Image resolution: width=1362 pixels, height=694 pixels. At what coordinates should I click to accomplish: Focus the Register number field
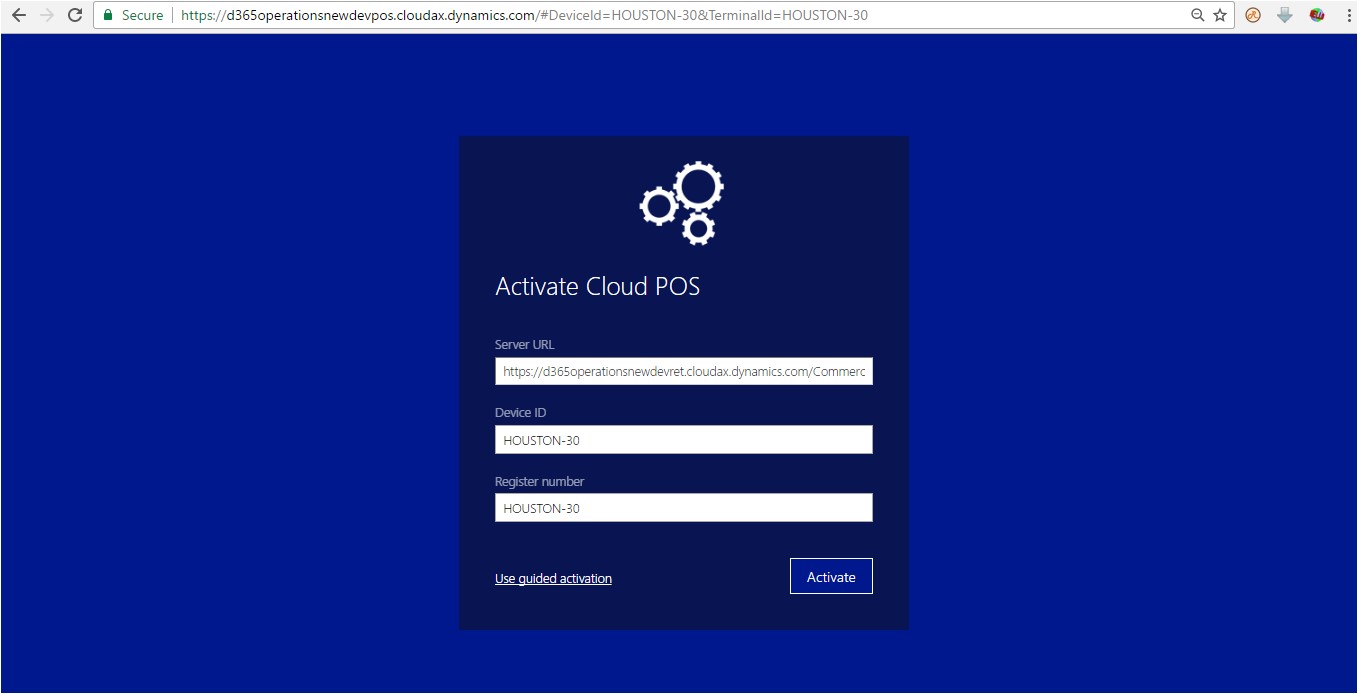tap(684, 508)
